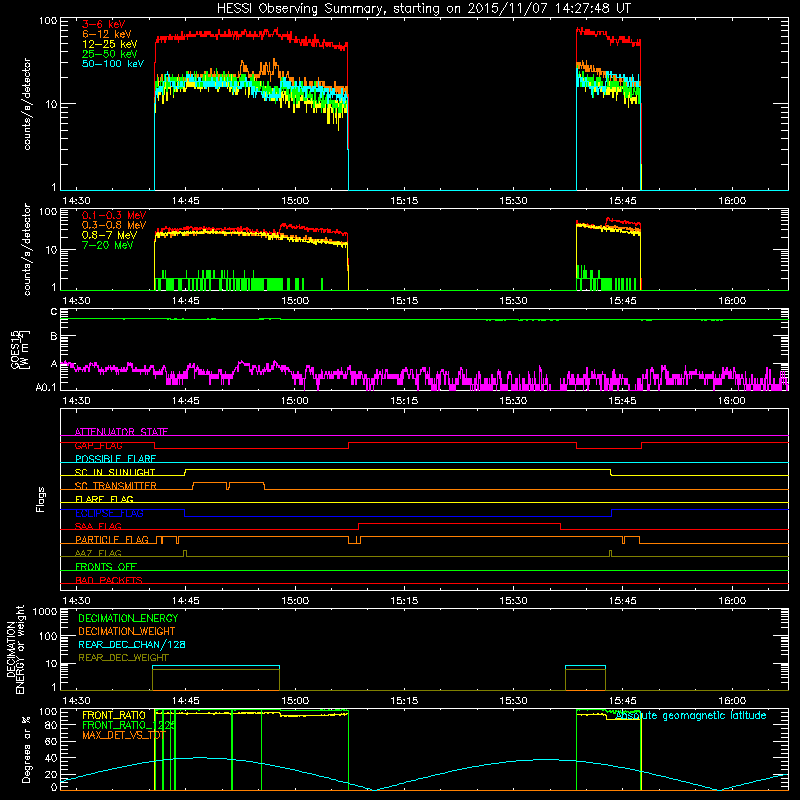Select the POSSIBLE_FLARE flag label
The image size is (800, 800).
tap(115, 459)
